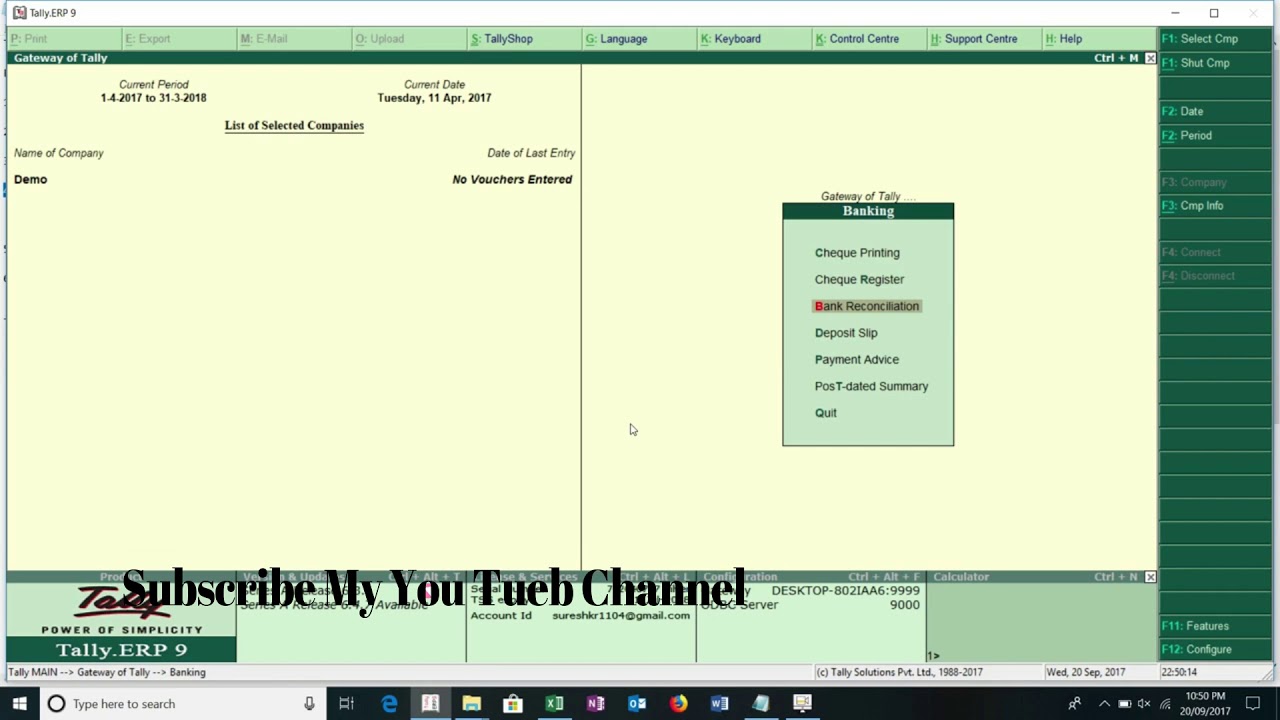Viewport: 1280px width, 720px height.
Task: Open F12 Configure
Action: 1217,649
